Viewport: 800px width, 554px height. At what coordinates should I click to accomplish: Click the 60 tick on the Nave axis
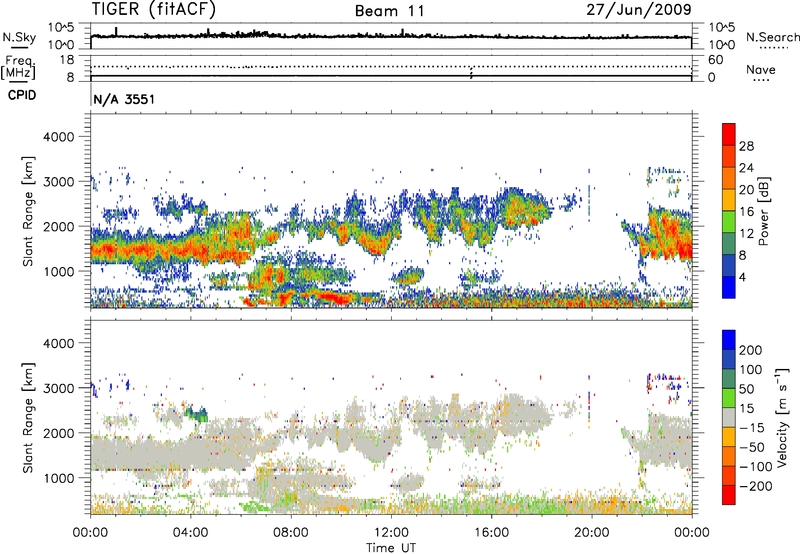tap(715, 60)
